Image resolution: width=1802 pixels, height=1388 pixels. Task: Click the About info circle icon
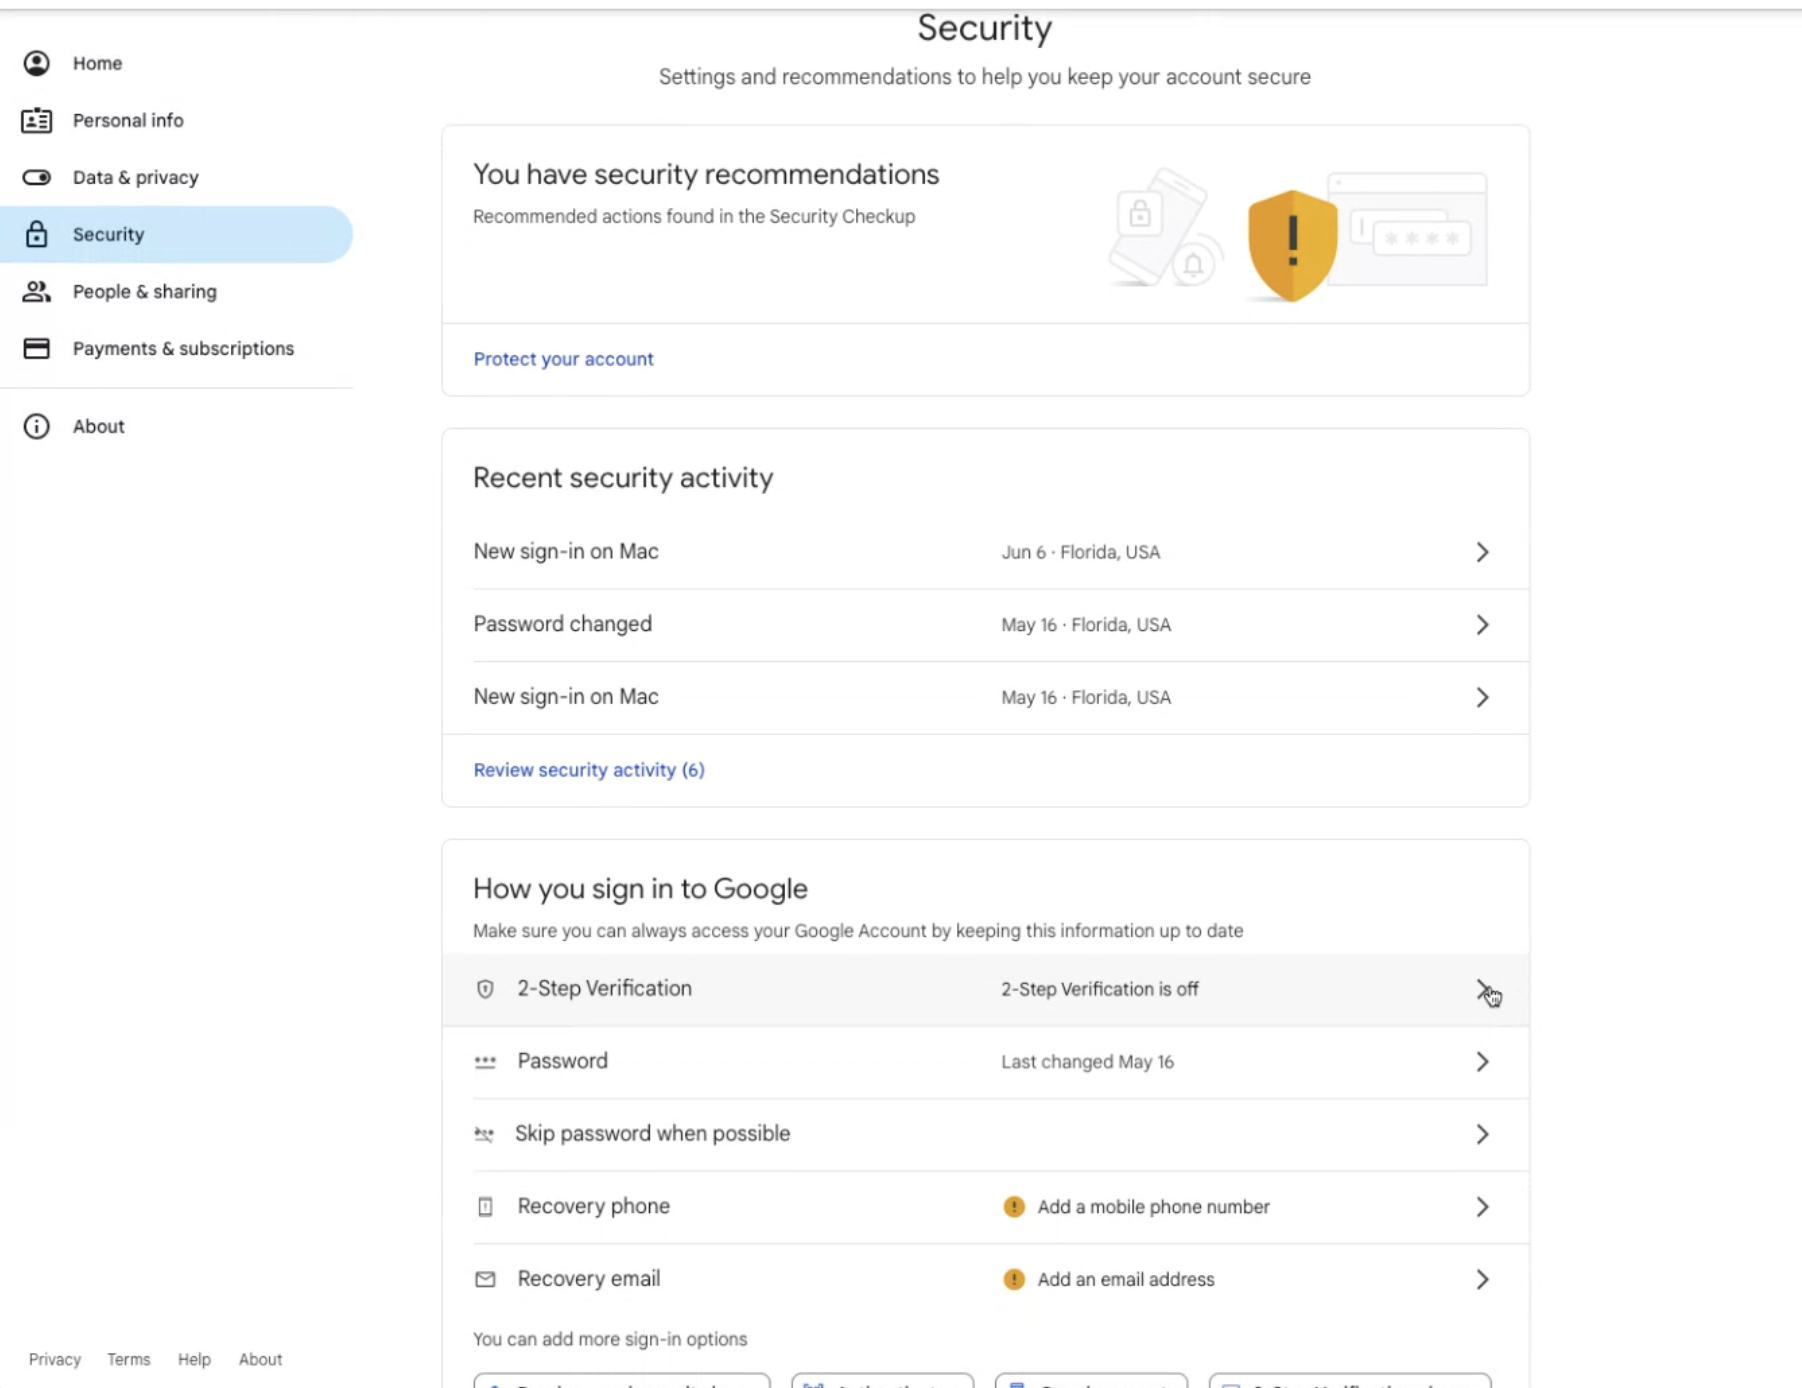pyautogui.click(x=37, y=426)
